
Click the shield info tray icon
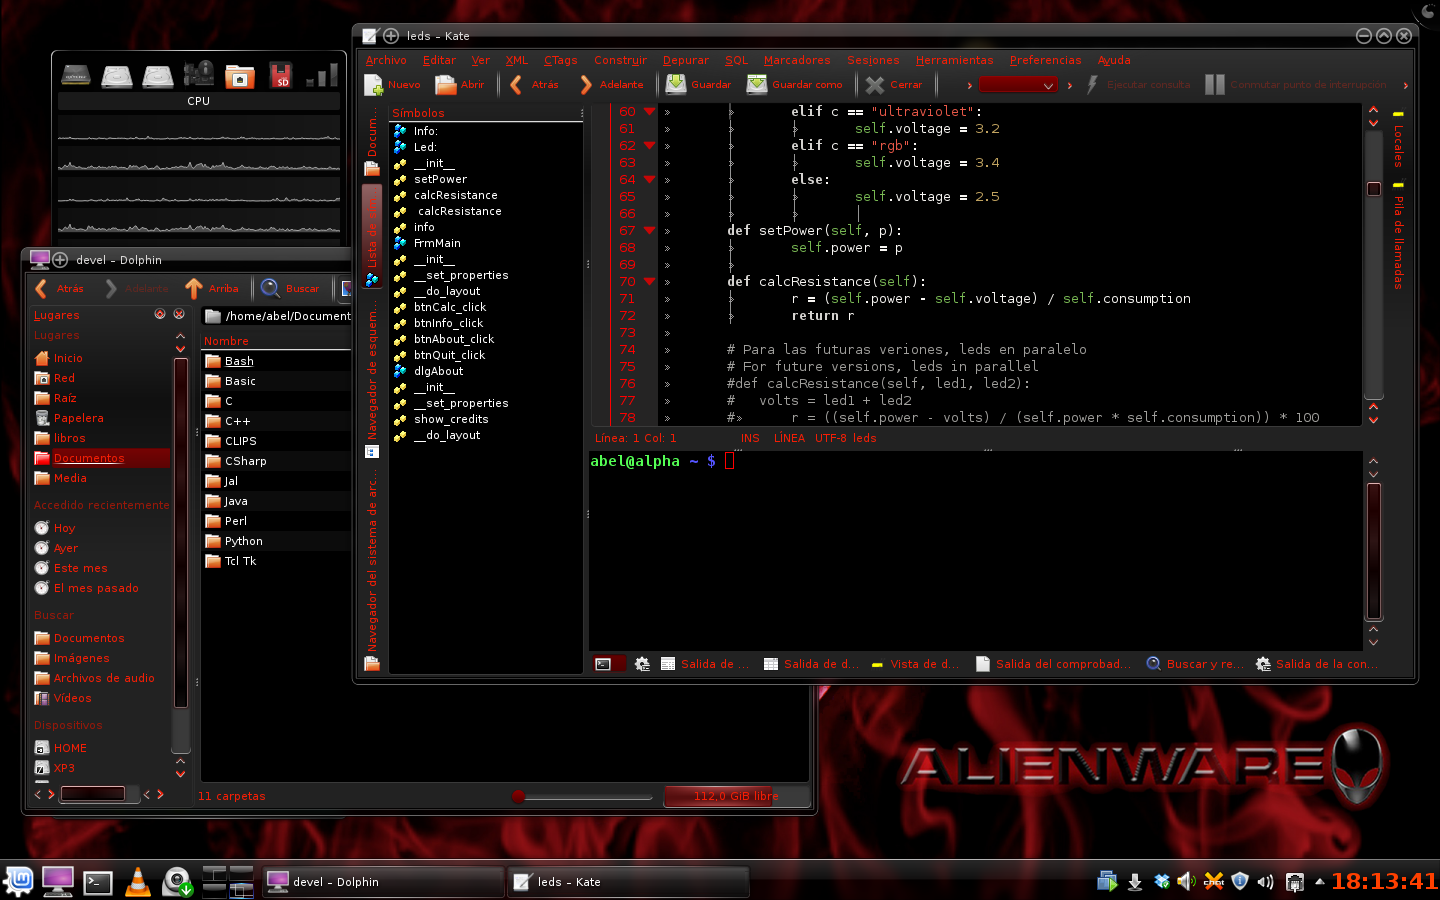coord(1240,881)
